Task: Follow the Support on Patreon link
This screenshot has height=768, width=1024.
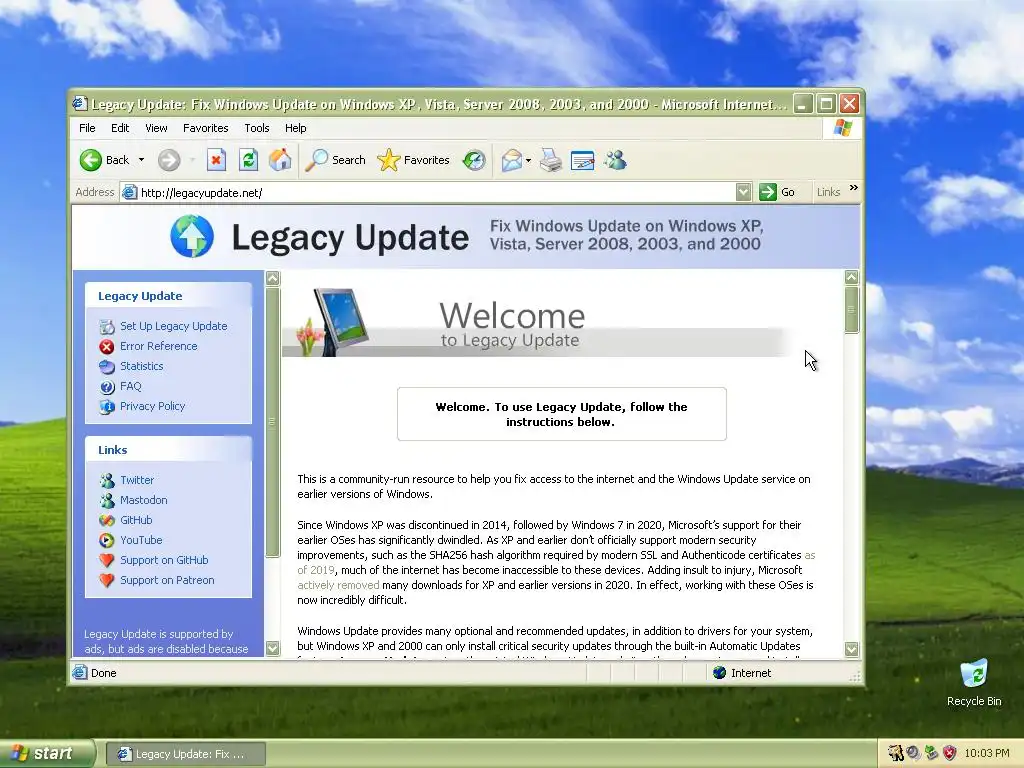Action: (x=167, y=580)
